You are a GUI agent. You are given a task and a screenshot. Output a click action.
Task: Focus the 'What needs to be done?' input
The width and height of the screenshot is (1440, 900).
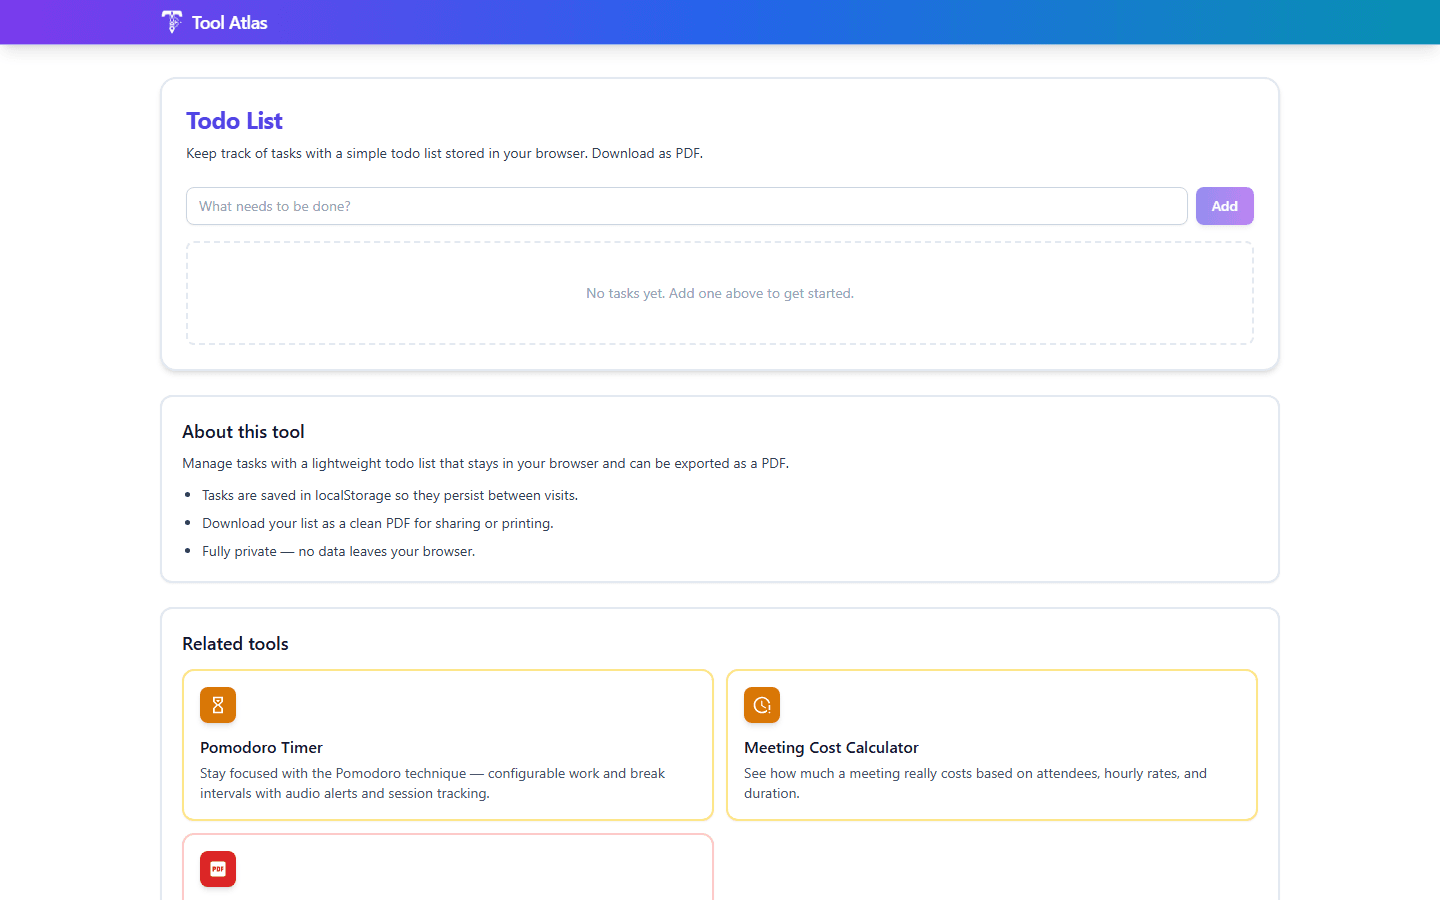[x=686, y=206]
